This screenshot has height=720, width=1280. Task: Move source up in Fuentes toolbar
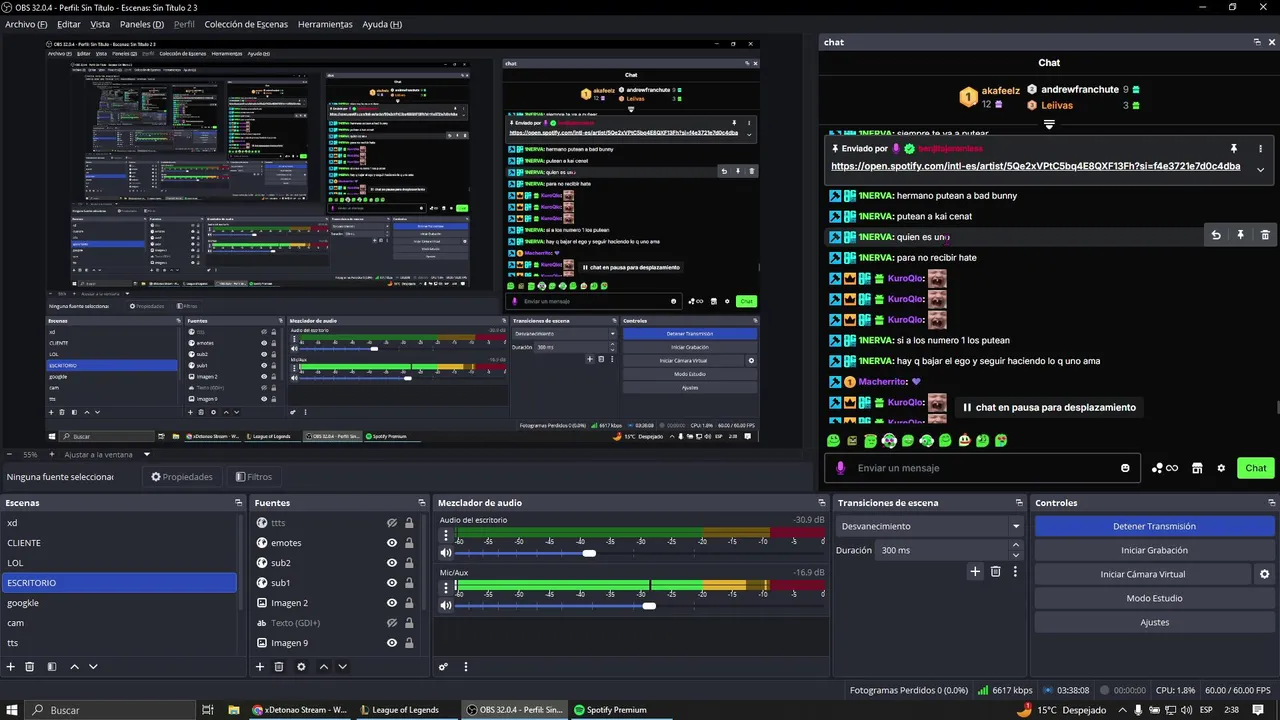[x=323, y=667]
